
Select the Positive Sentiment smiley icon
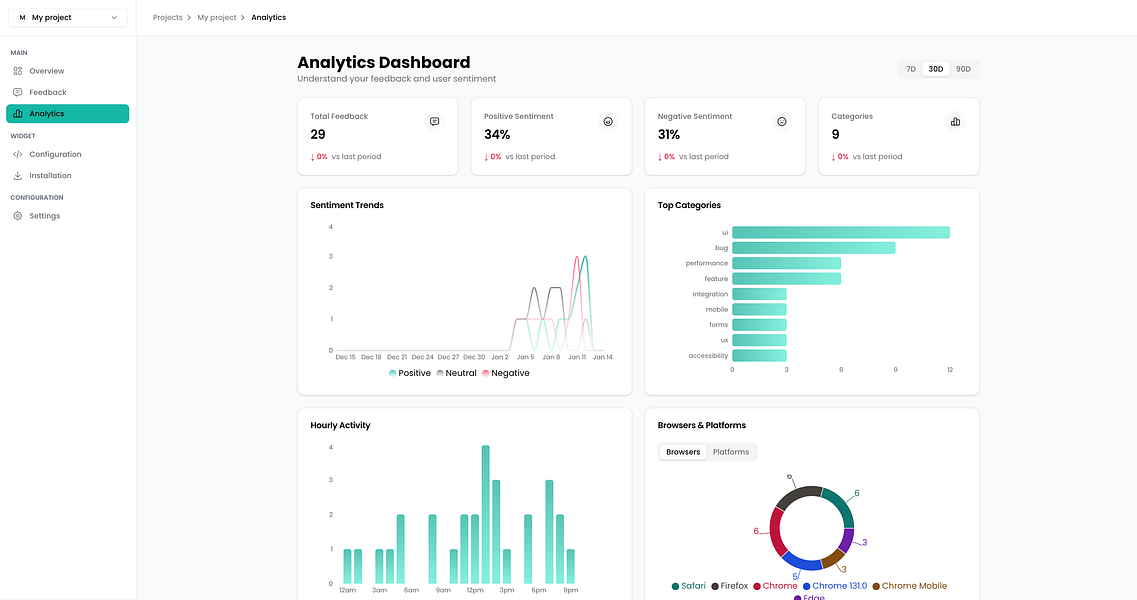tap(608, 122)
